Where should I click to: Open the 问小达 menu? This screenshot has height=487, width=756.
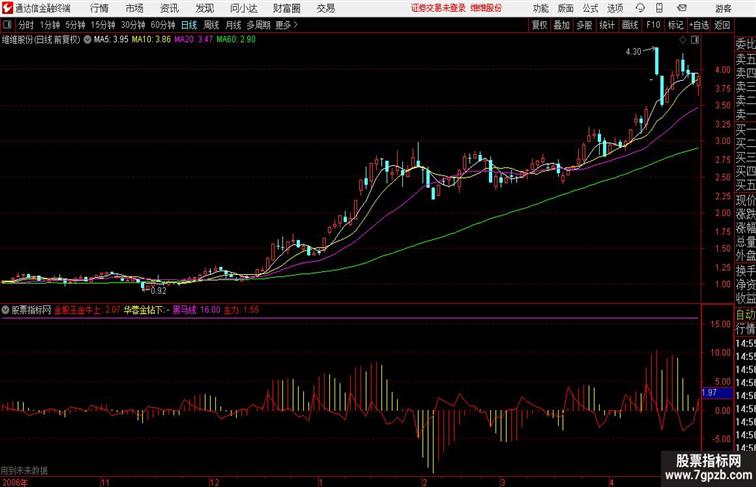tap(243, 8)
